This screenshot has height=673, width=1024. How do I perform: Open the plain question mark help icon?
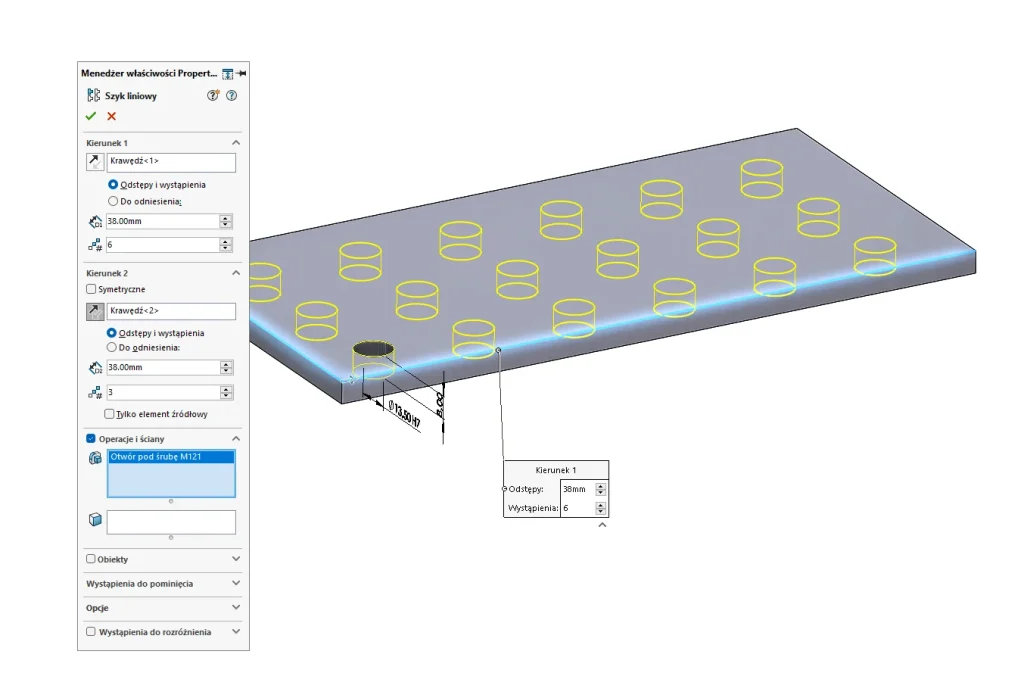click(x=231, y=95)
